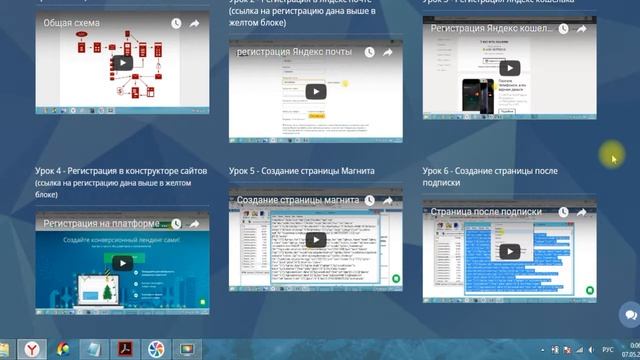
Task: Show hidden system tray icons
Action: (542, 350)
